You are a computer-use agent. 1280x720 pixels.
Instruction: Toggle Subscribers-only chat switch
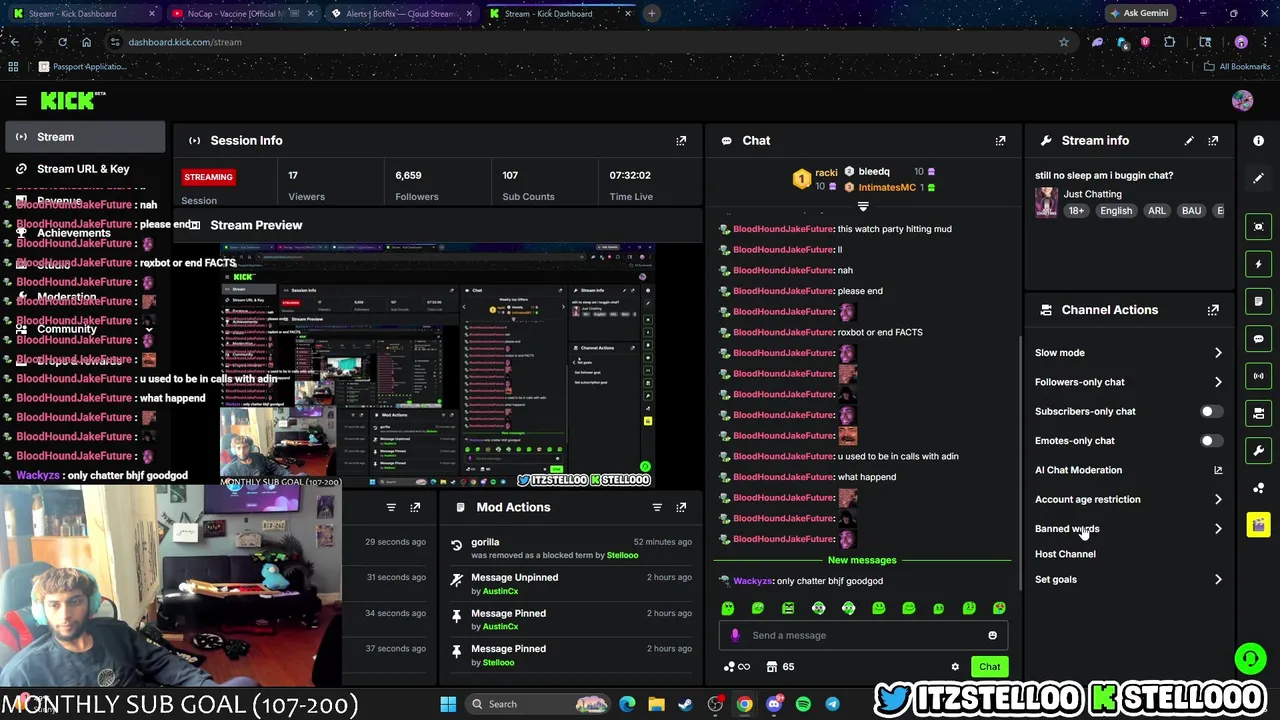(1211, 411)
